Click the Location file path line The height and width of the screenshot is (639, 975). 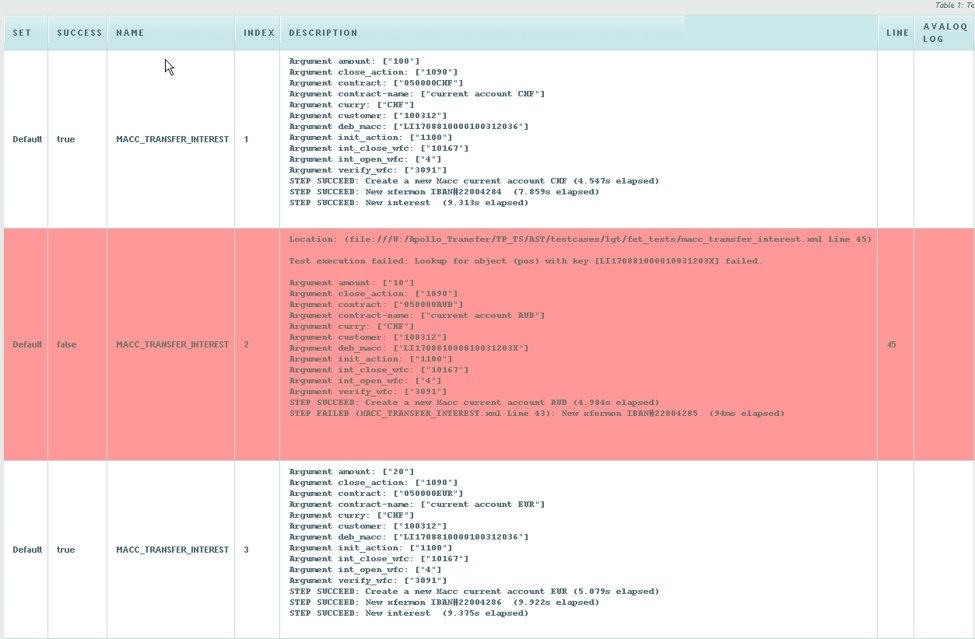coord(580,239)
